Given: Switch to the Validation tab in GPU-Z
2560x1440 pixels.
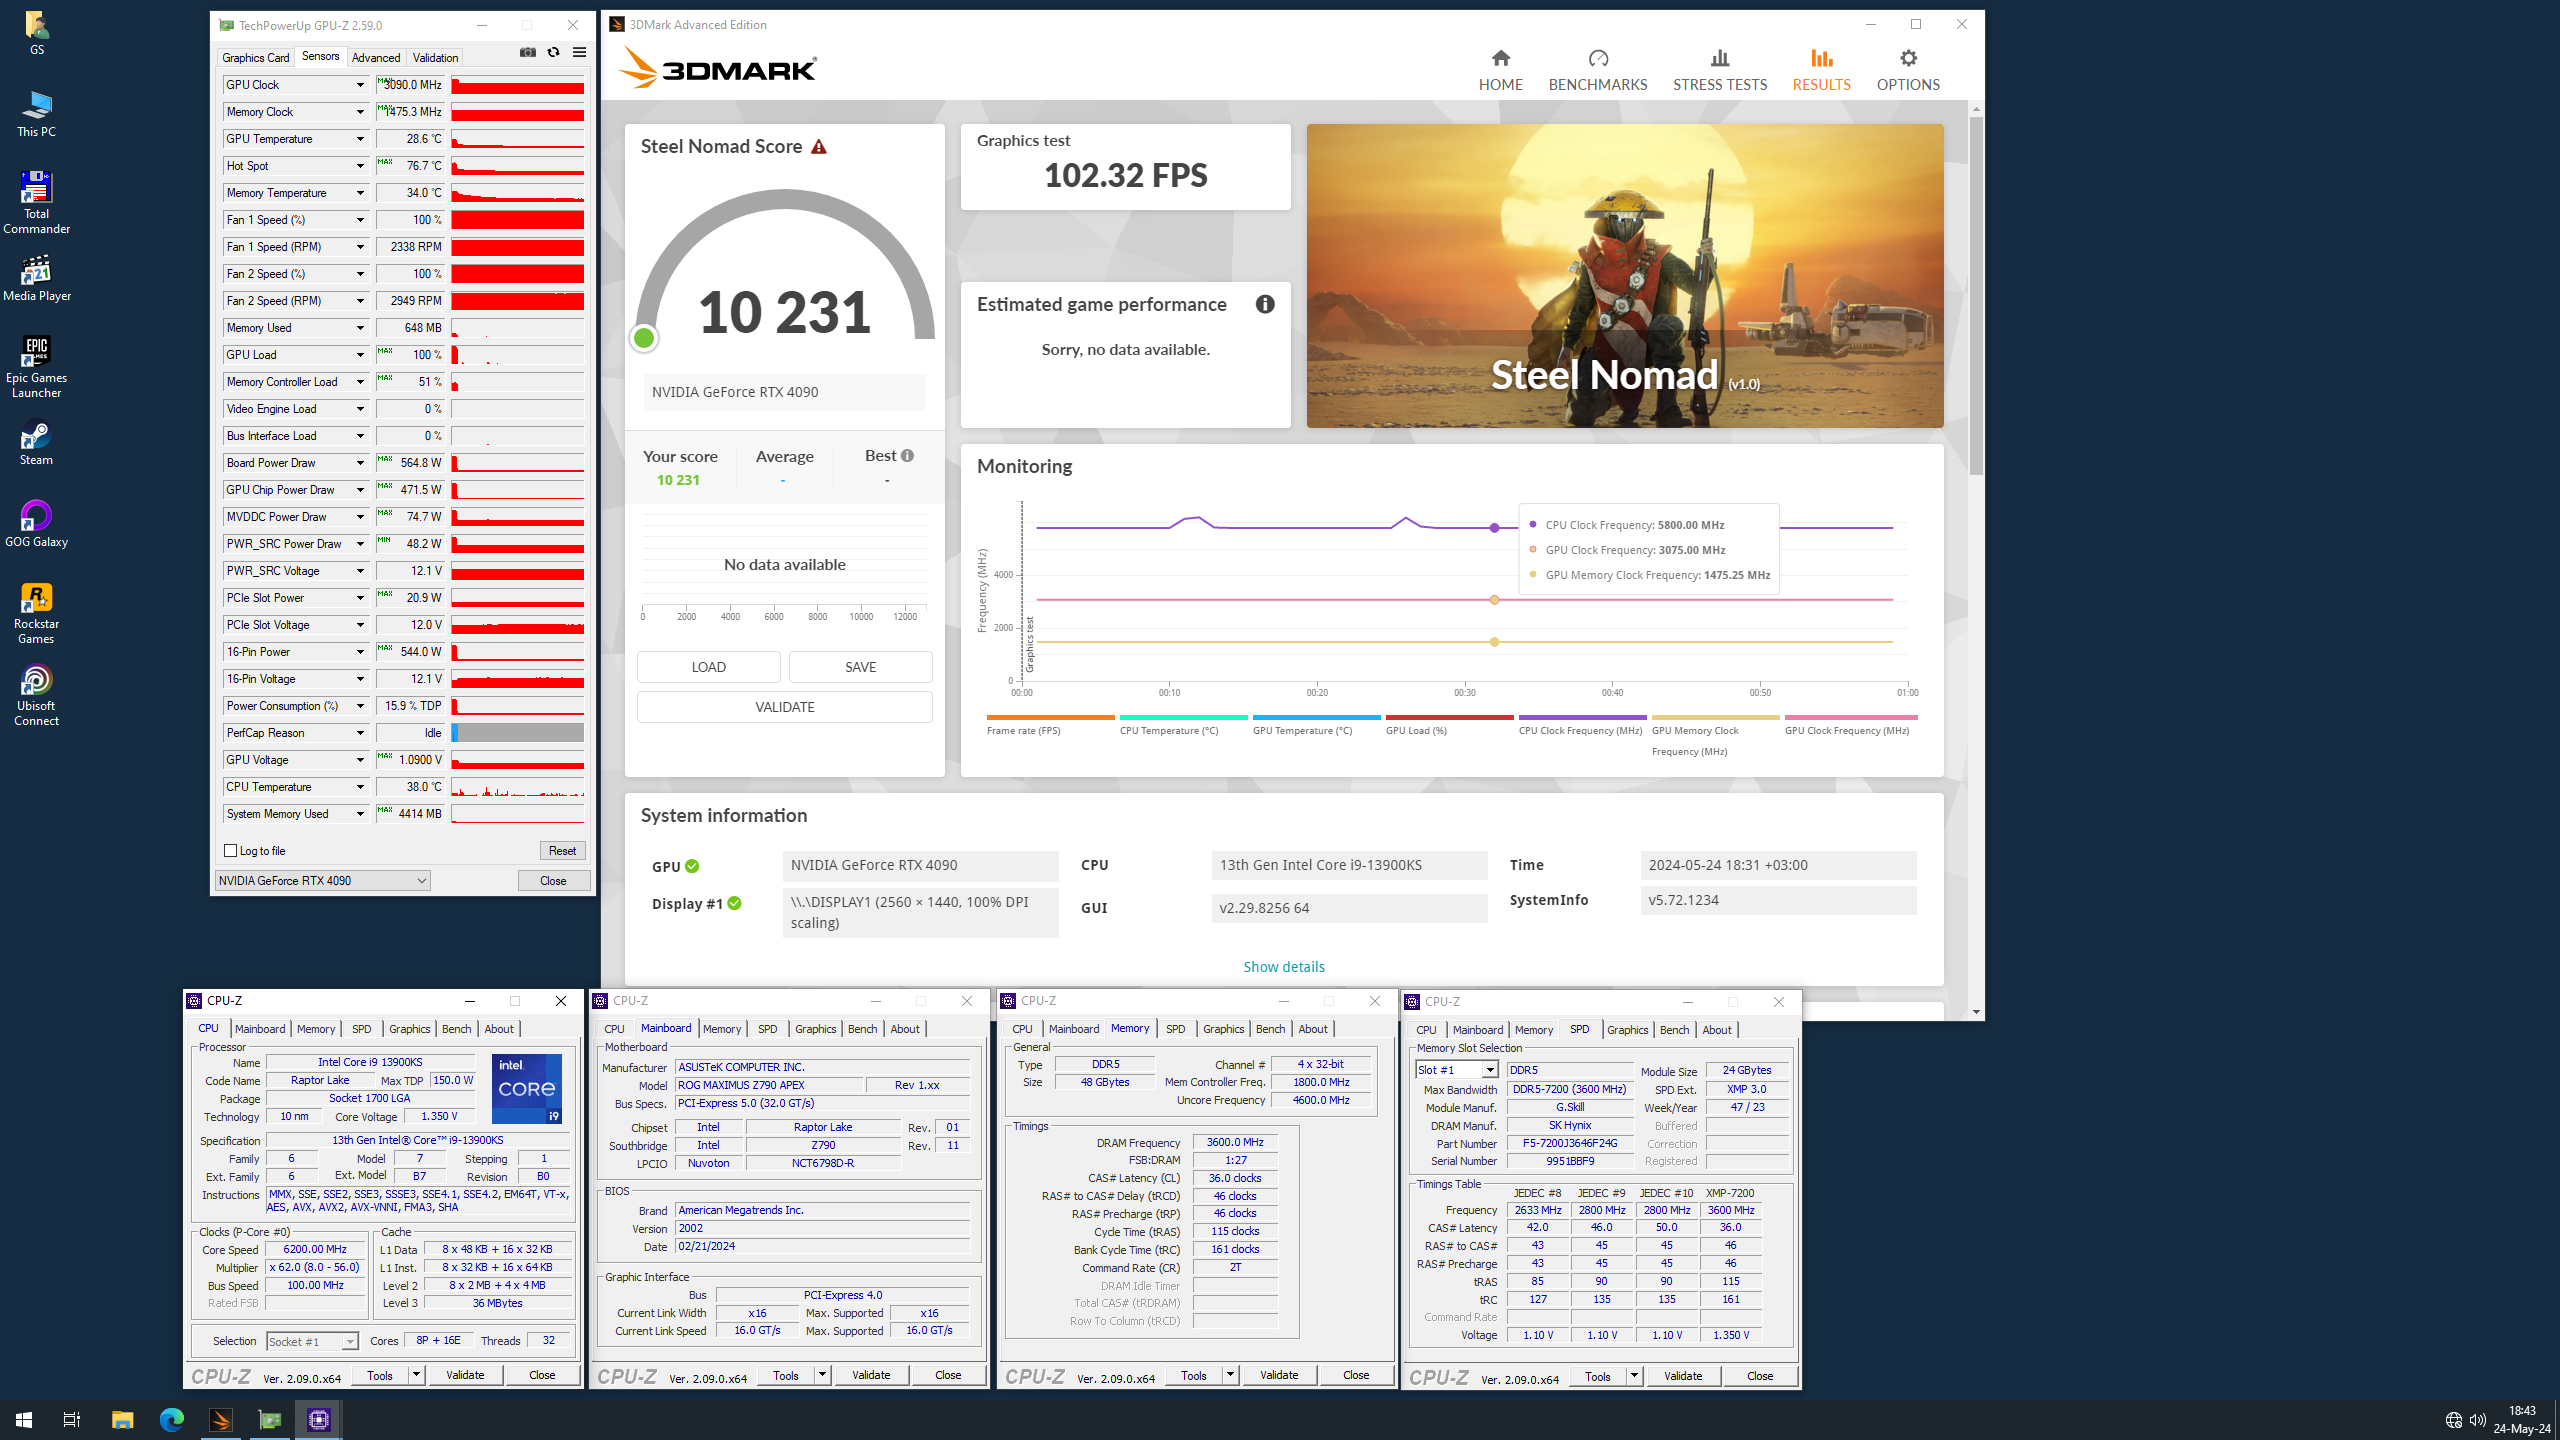Looking at the screenshot, I should (436, 57).
